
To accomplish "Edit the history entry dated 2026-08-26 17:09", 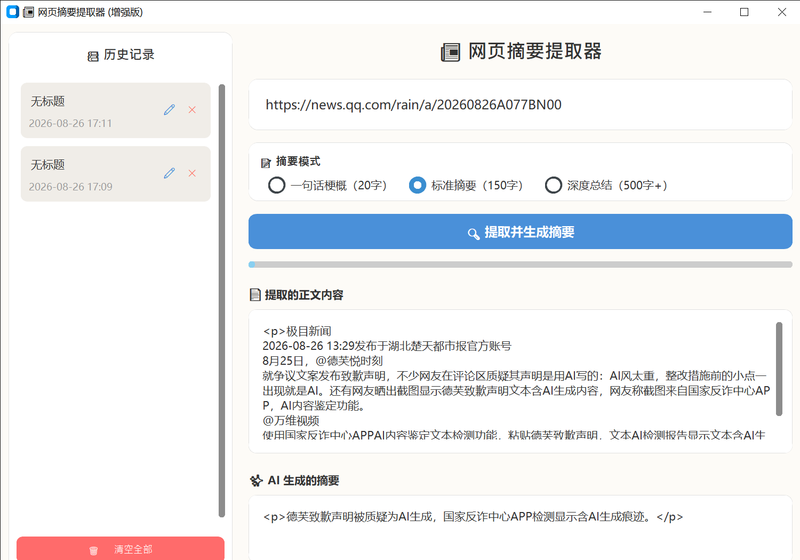I will click(x=169, y=173).
